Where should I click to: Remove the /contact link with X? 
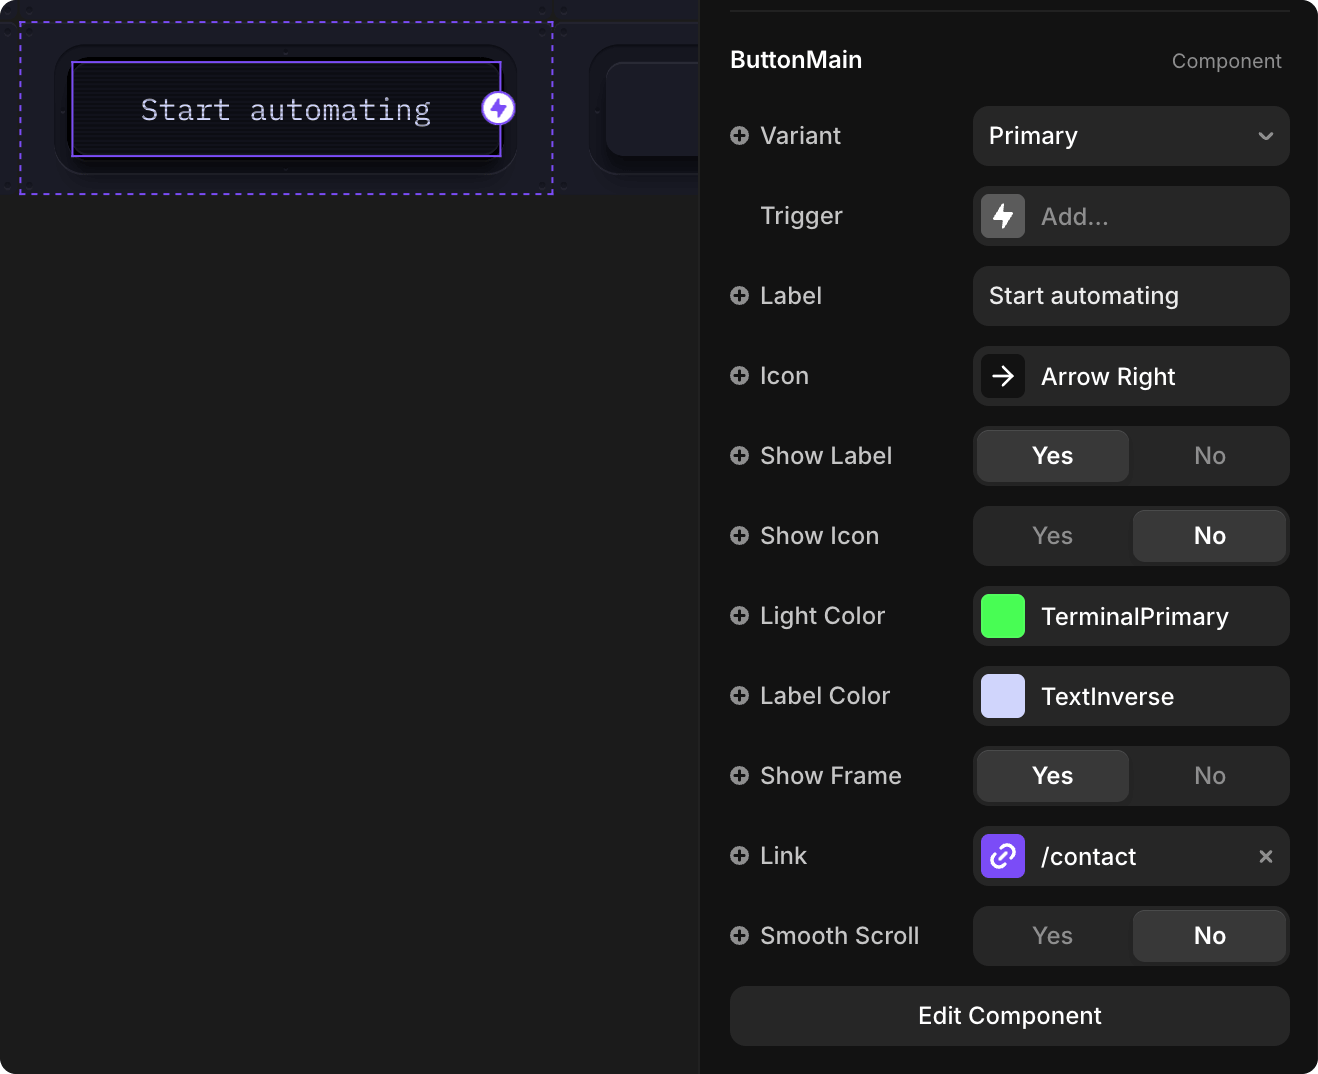(x=1266, y=856)
